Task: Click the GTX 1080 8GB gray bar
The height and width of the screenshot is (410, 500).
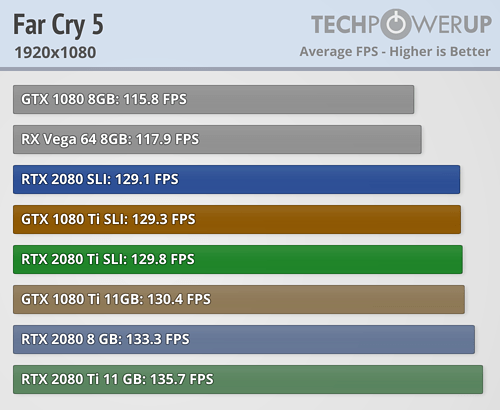Action: pos(214,99)
